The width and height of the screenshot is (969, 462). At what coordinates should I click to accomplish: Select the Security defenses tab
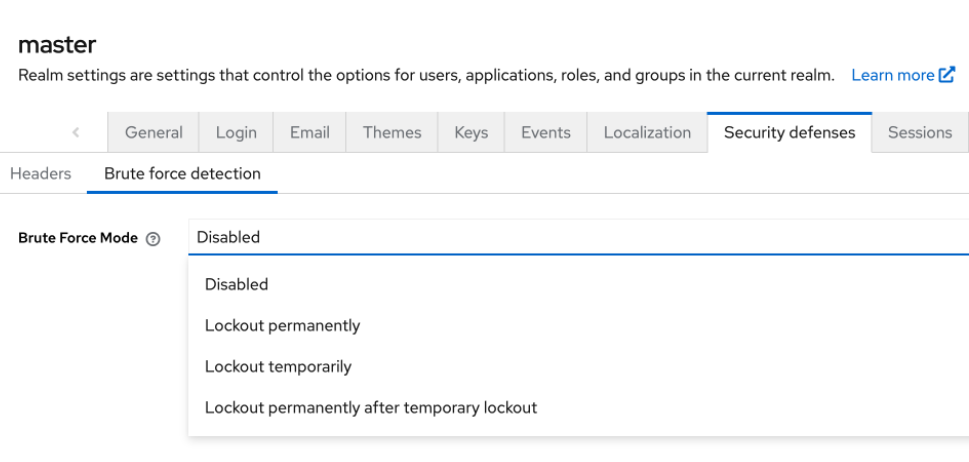pos(789,132)
